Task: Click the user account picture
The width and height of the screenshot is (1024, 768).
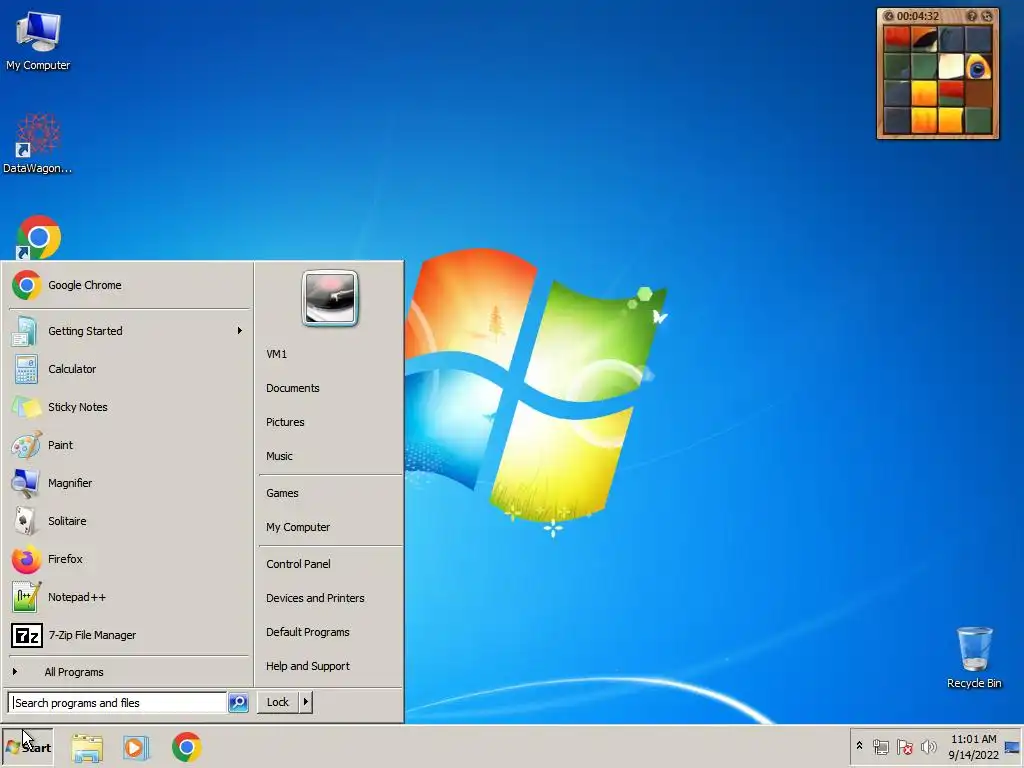Action: coord(330,298)
